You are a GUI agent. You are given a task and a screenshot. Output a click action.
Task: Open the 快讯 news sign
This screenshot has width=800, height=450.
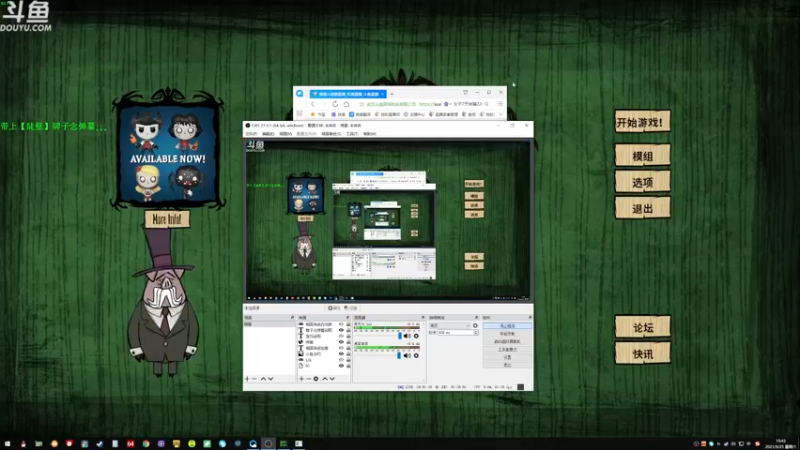[642, 354]
